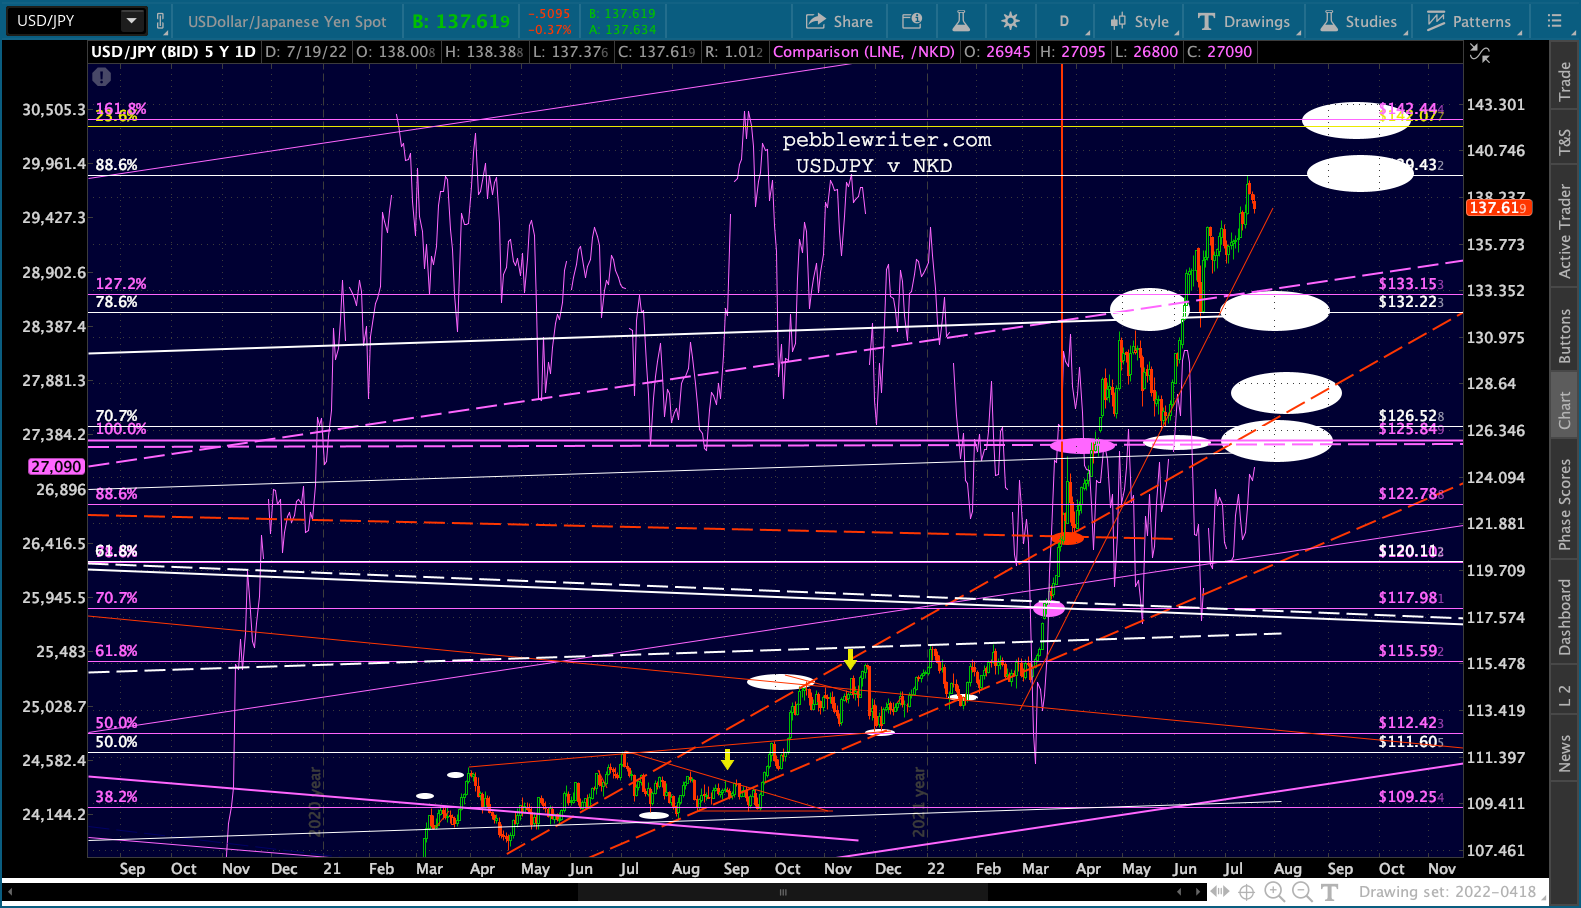
Task: Open the Studies menu
Action: [x=1359, y=21]
